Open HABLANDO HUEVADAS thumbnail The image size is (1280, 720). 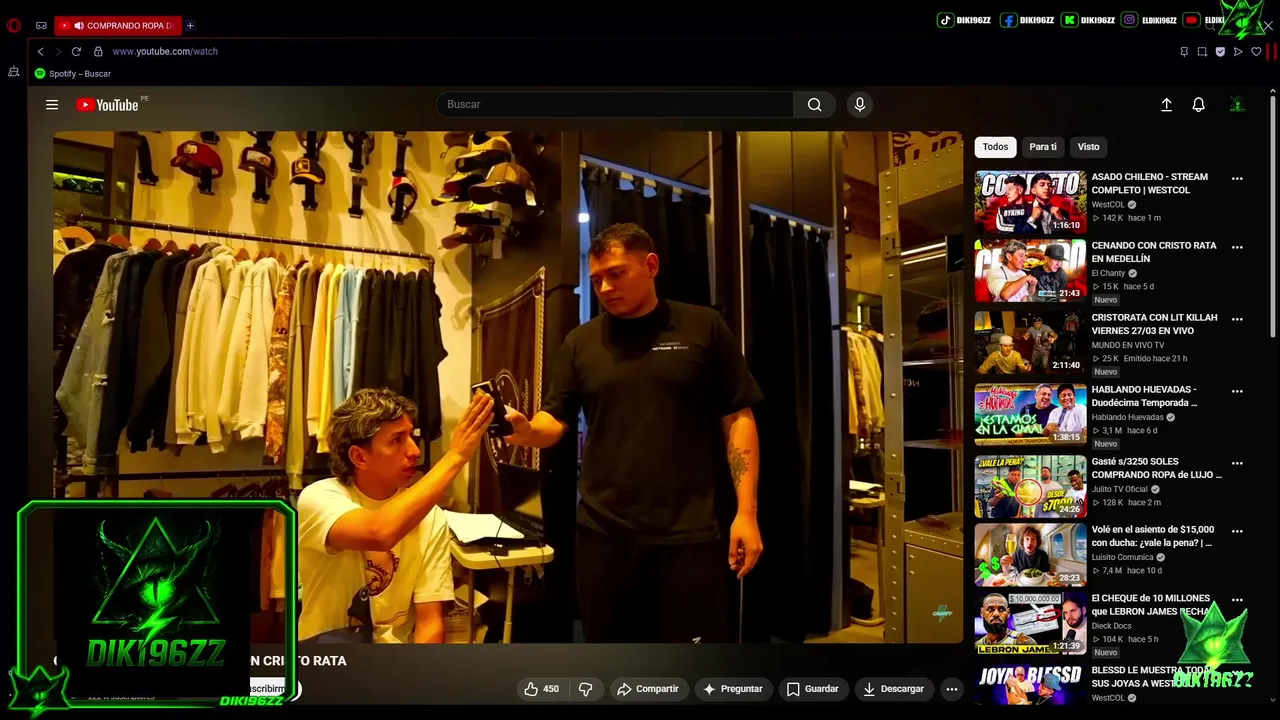pos(1030,414)
